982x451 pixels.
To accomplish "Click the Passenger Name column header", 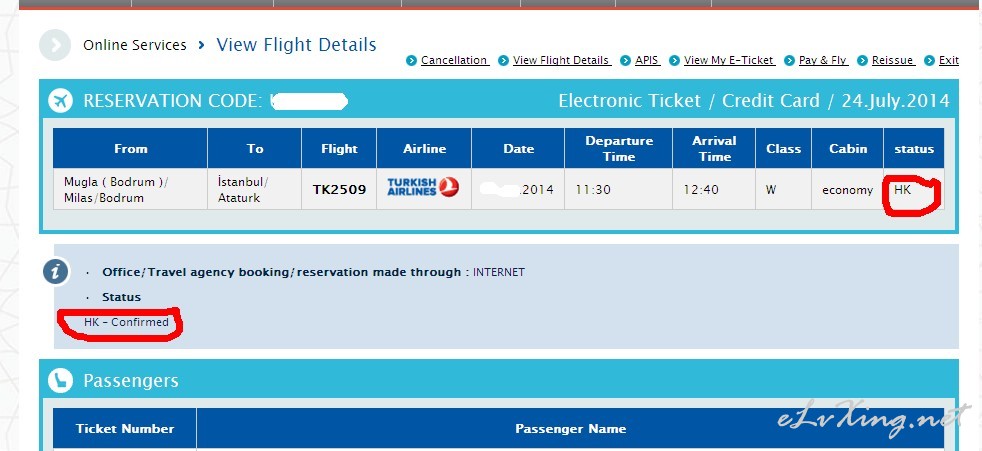I will click(x=571, y=429).
